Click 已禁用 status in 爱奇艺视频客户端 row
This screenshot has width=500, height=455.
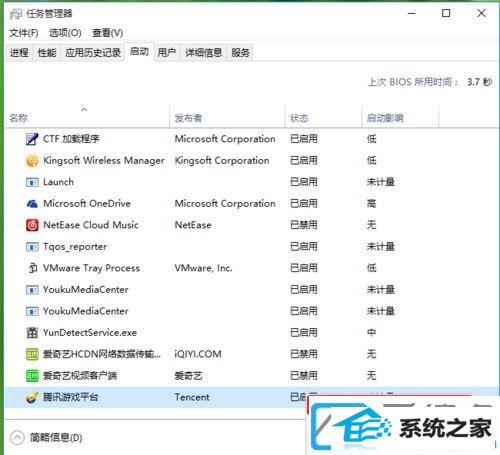304,376
